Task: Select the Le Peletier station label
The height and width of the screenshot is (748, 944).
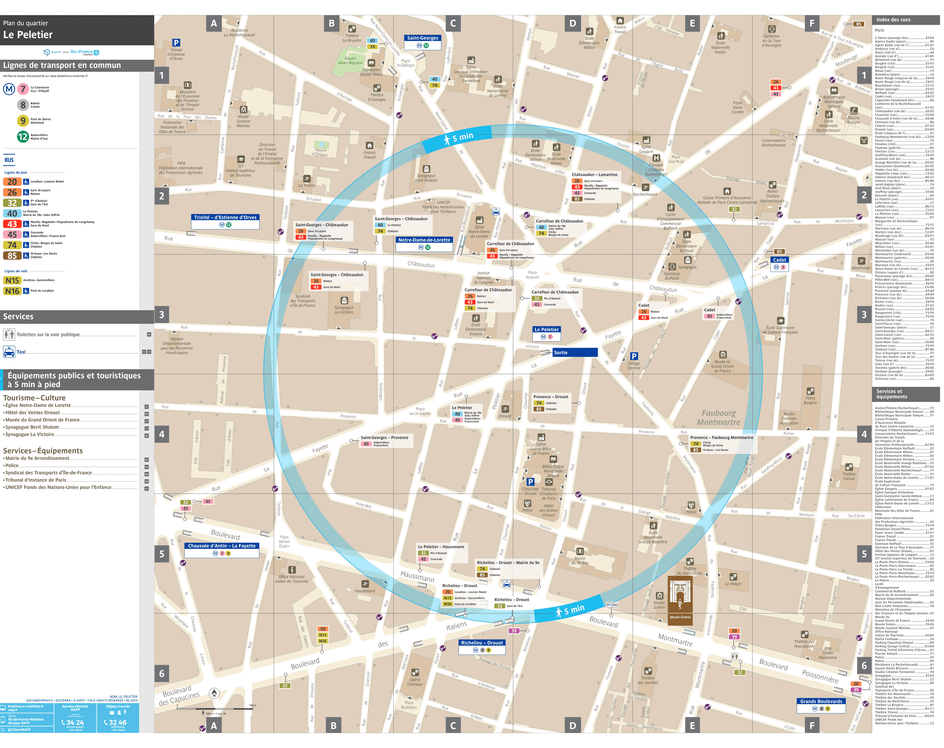Action: (547, 330)
